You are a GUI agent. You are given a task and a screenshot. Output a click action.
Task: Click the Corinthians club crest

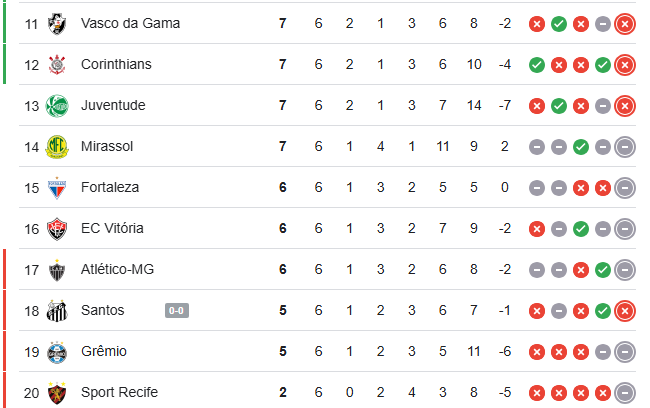coord(57,65)
